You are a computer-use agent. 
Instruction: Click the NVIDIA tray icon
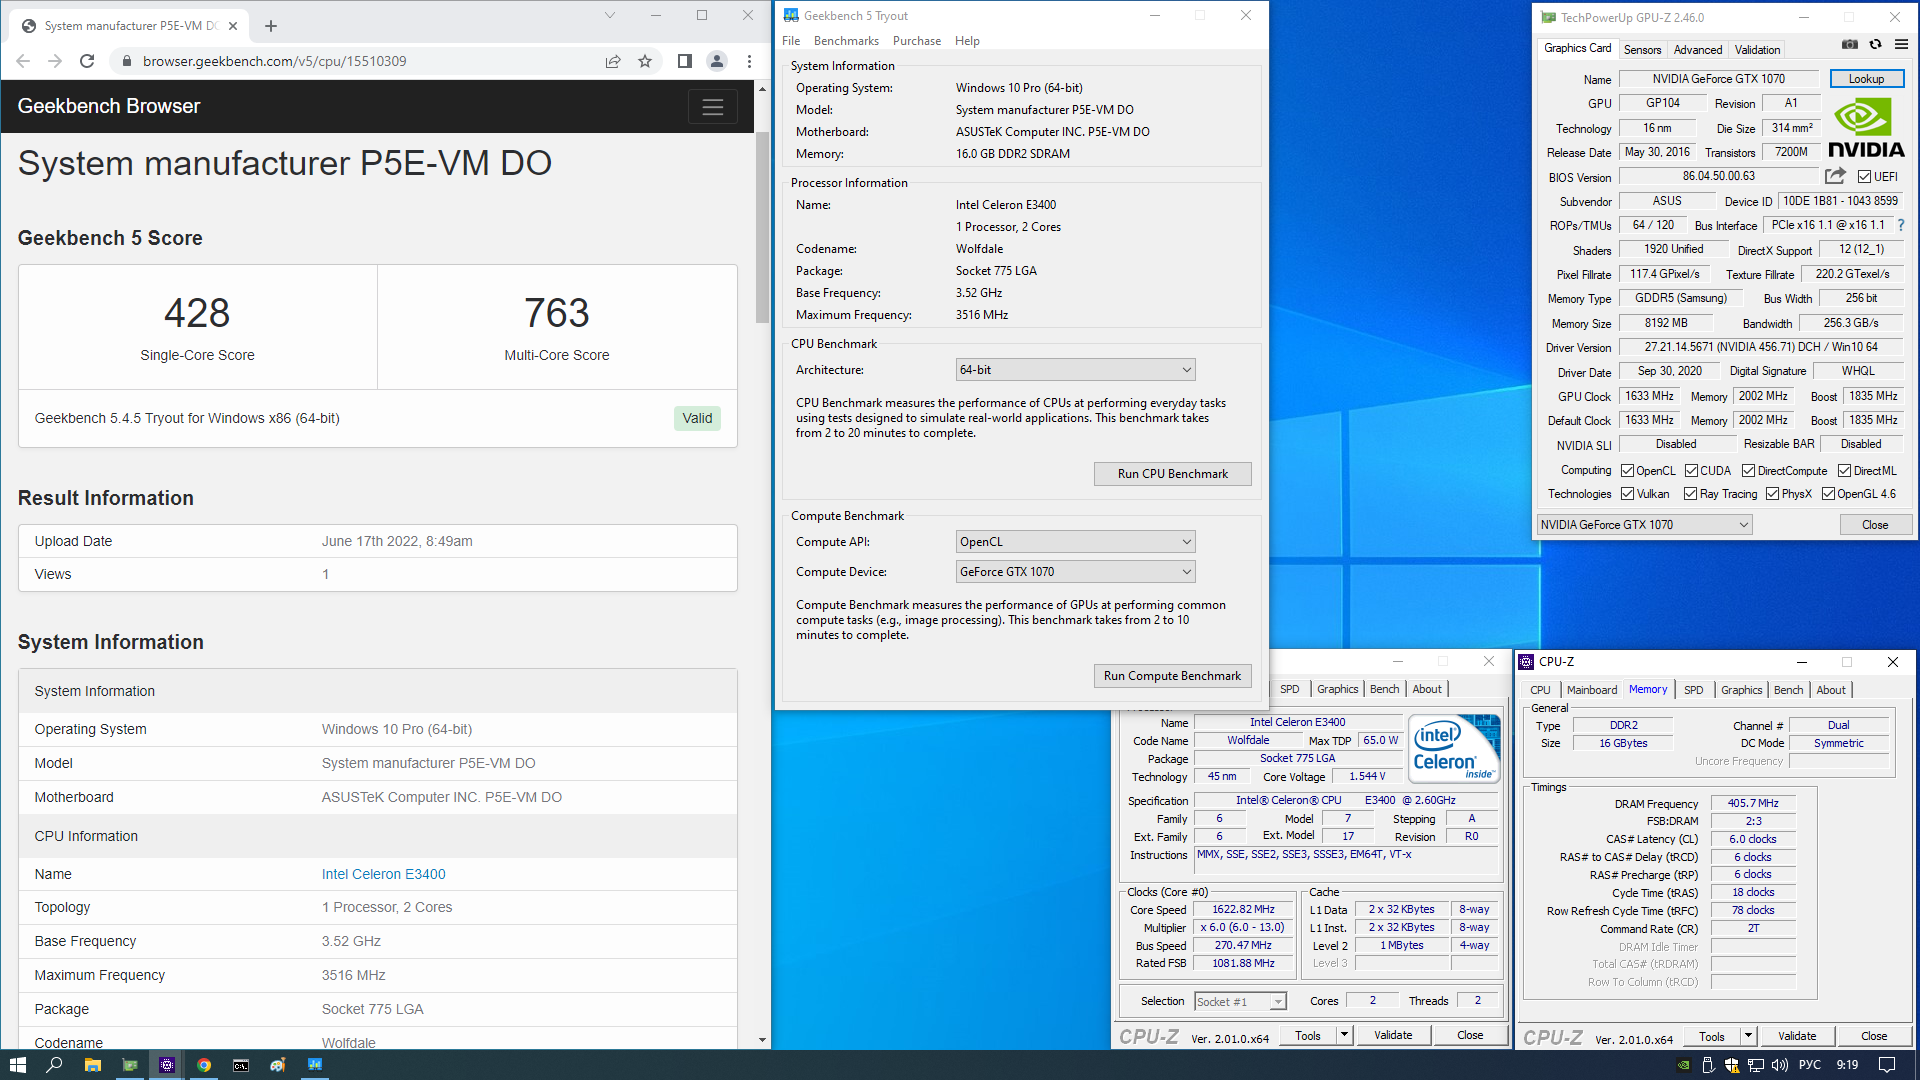1683,1065
